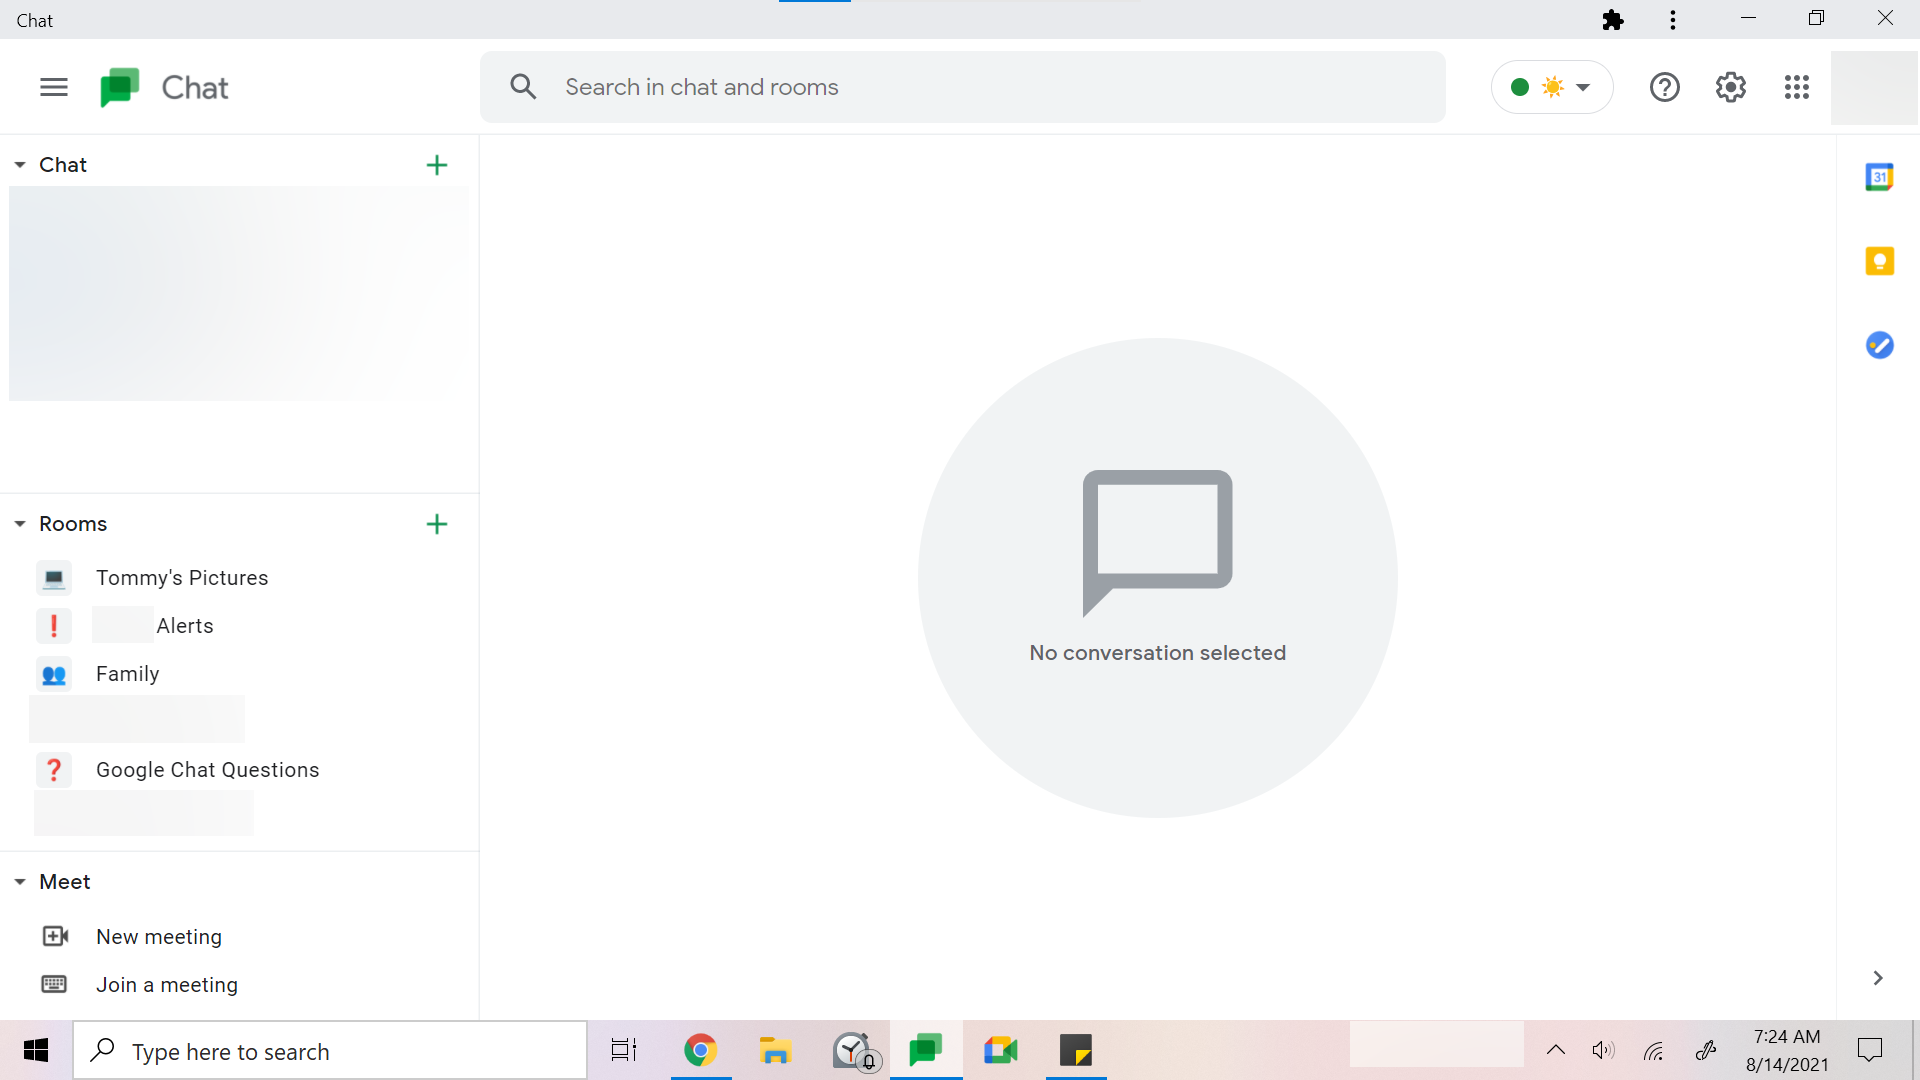Collapse the Rooms section
Image resolution: width=1920 pixels, height=1080 pixels.
click(20, 524)
